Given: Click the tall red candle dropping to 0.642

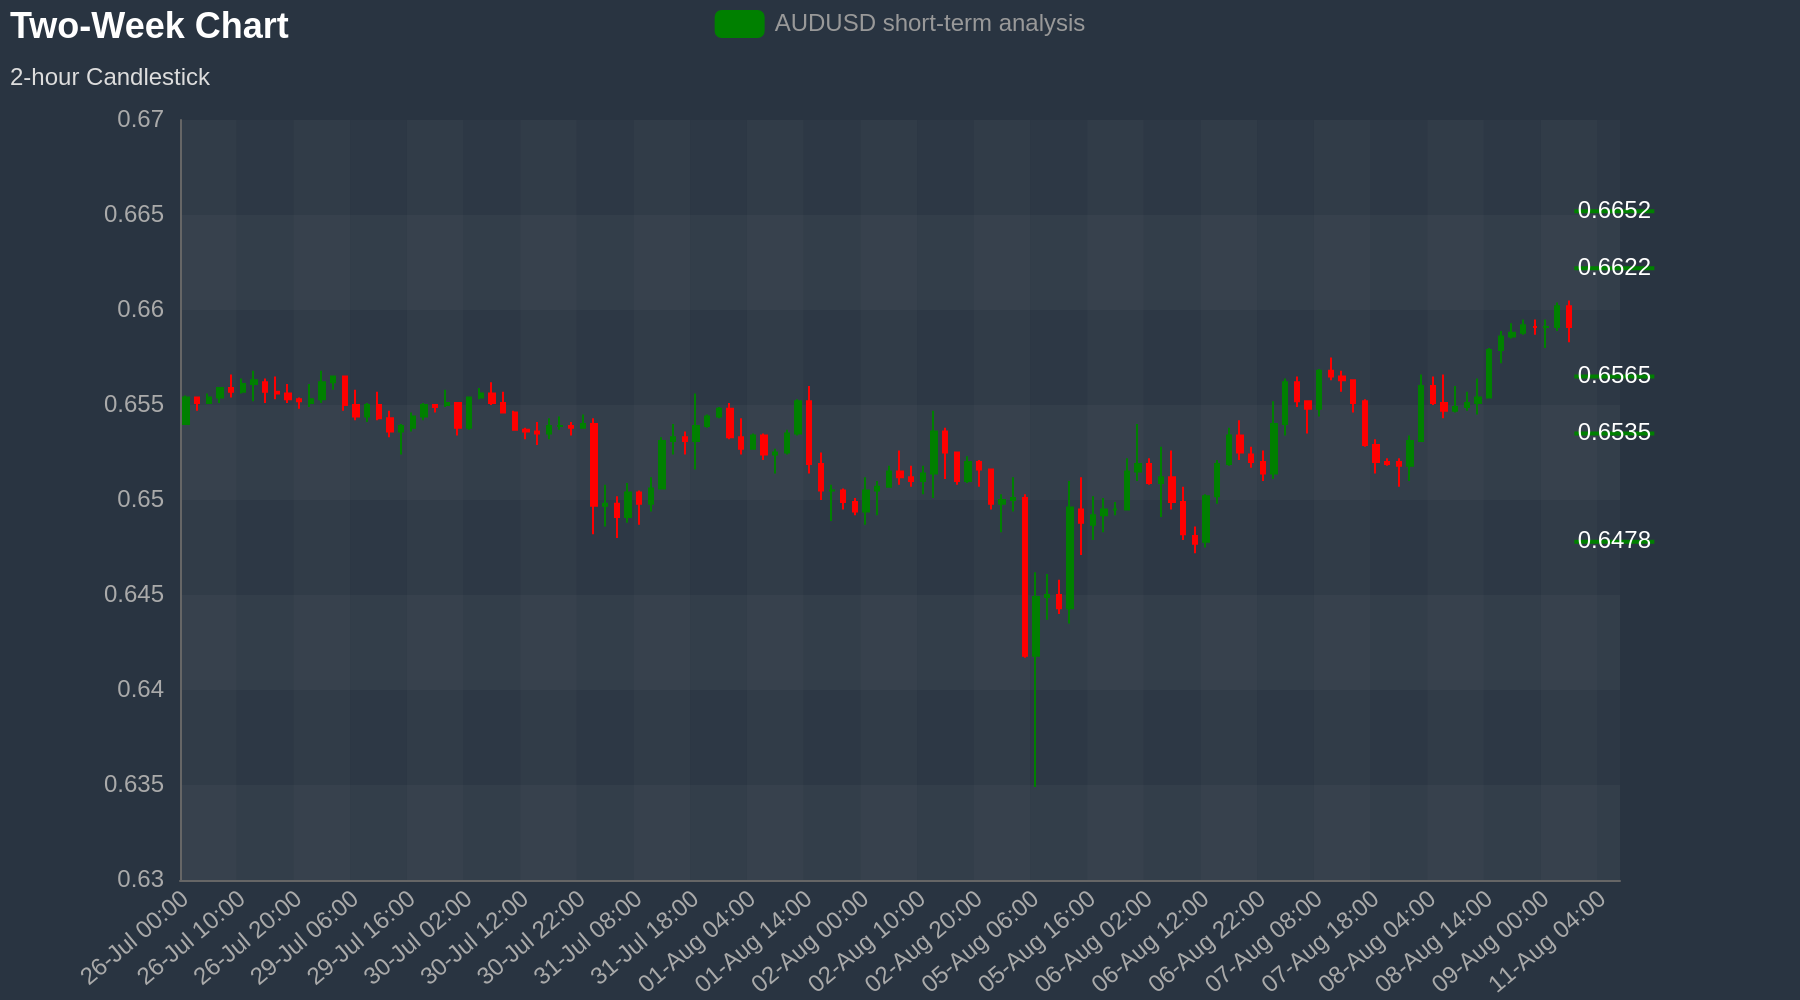Looking at the screenshot, I should (1024, 577).
